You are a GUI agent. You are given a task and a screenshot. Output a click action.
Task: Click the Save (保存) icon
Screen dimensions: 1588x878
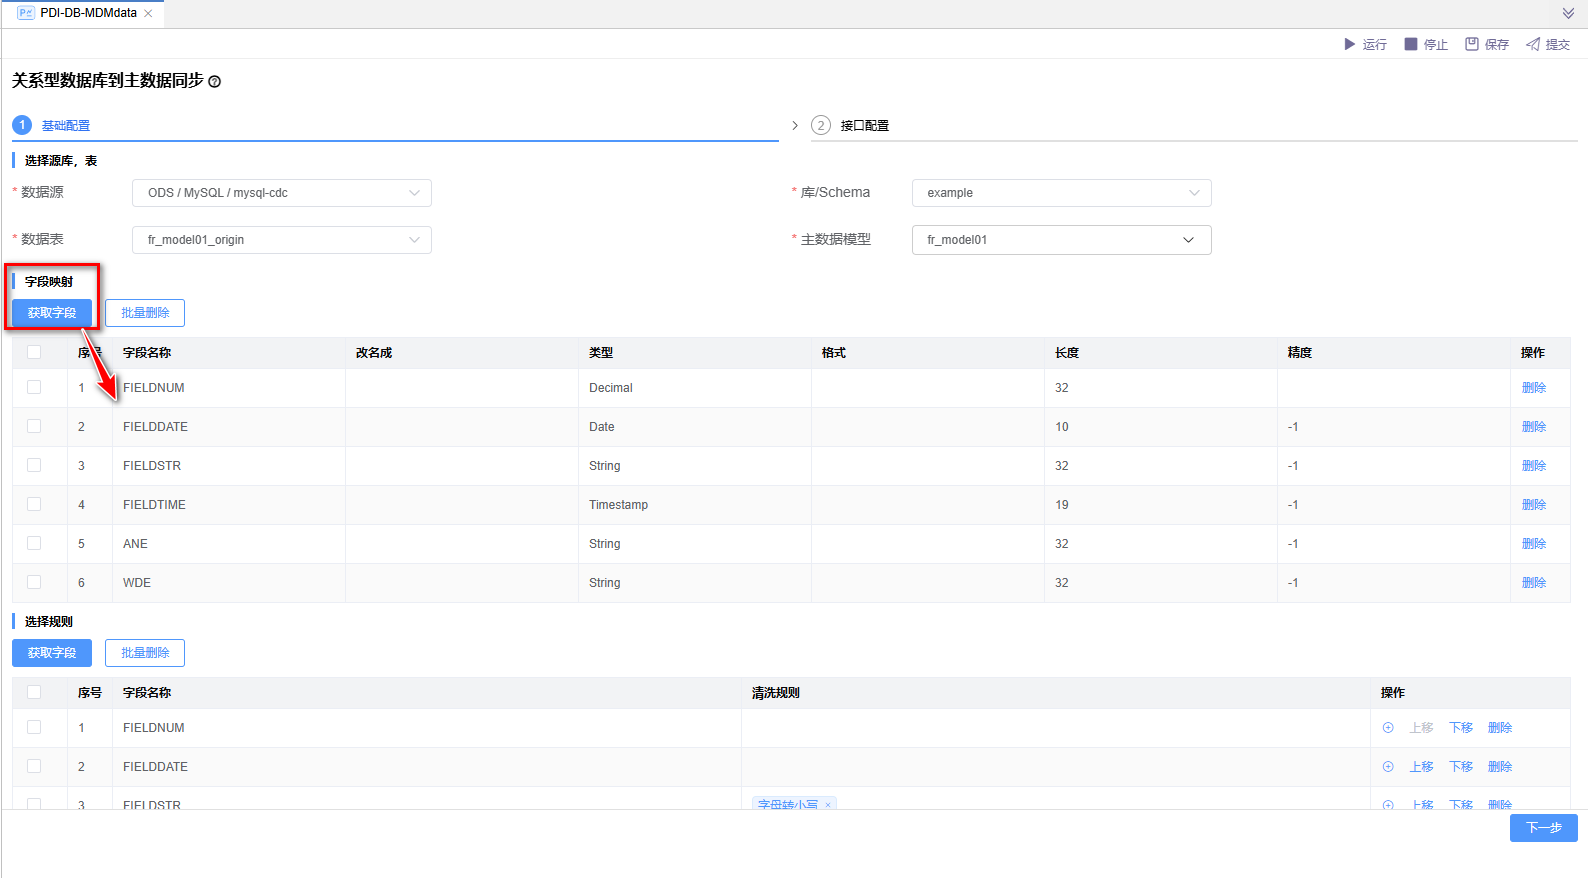(x=1472, y=44)
